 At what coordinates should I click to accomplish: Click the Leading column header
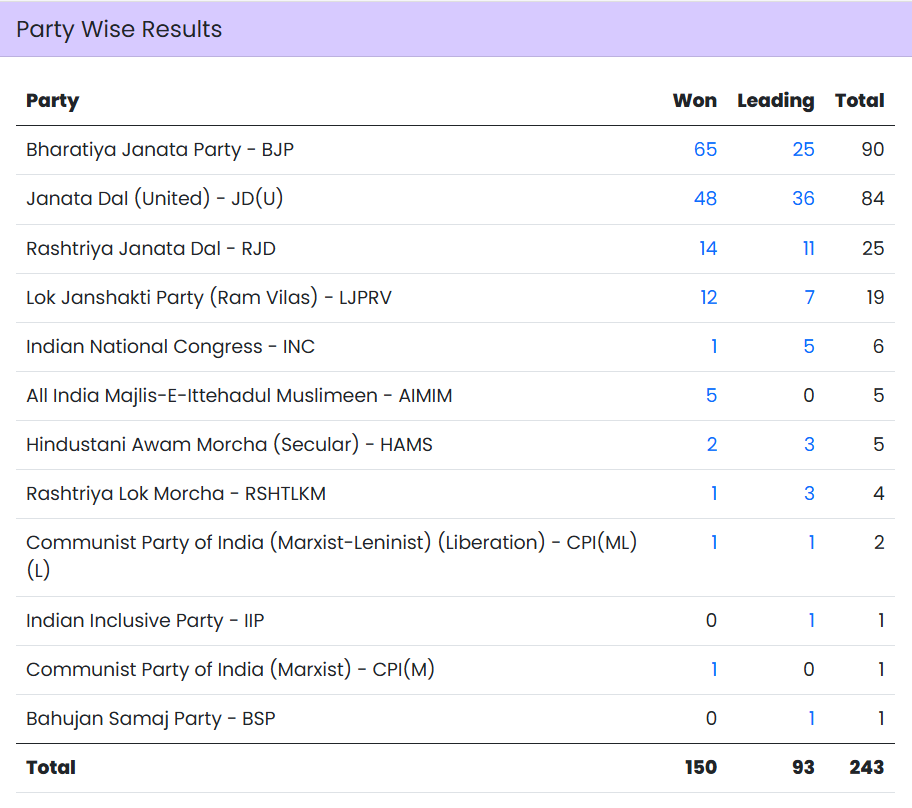point(775,101)
